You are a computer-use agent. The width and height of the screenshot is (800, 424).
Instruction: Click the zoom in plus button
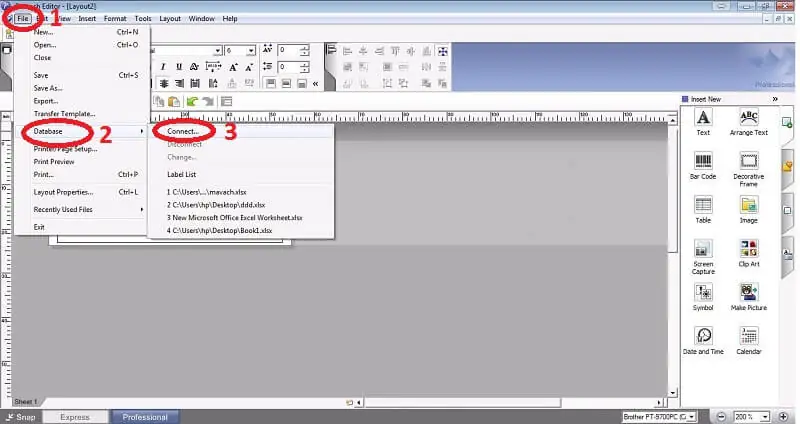click(x=783, y=417)
